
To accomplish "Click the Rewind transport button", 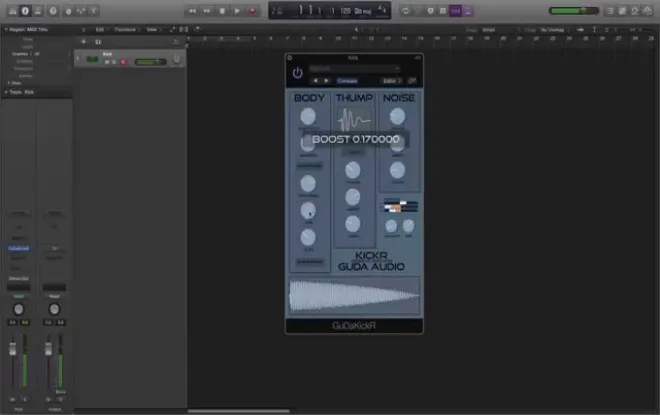I will click(x=192, y=11).
